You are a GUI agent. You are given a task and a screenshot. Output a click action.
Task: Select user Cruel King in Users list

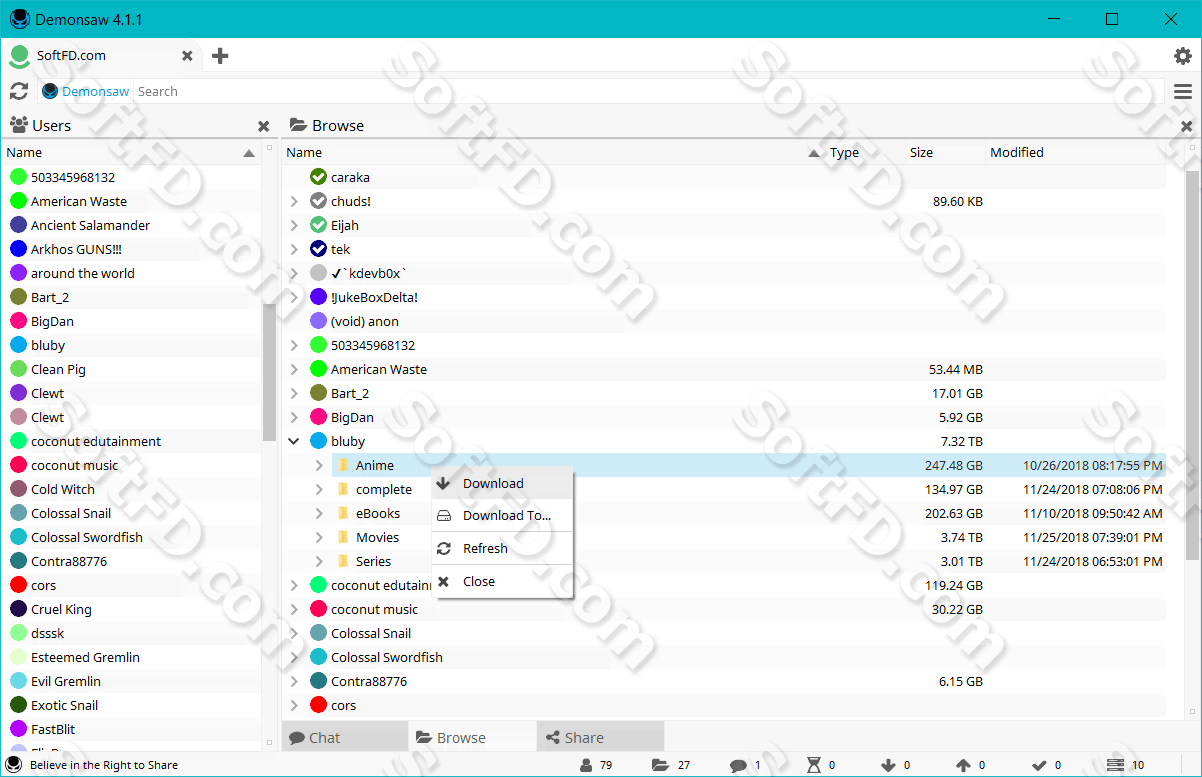click(131, 609)
